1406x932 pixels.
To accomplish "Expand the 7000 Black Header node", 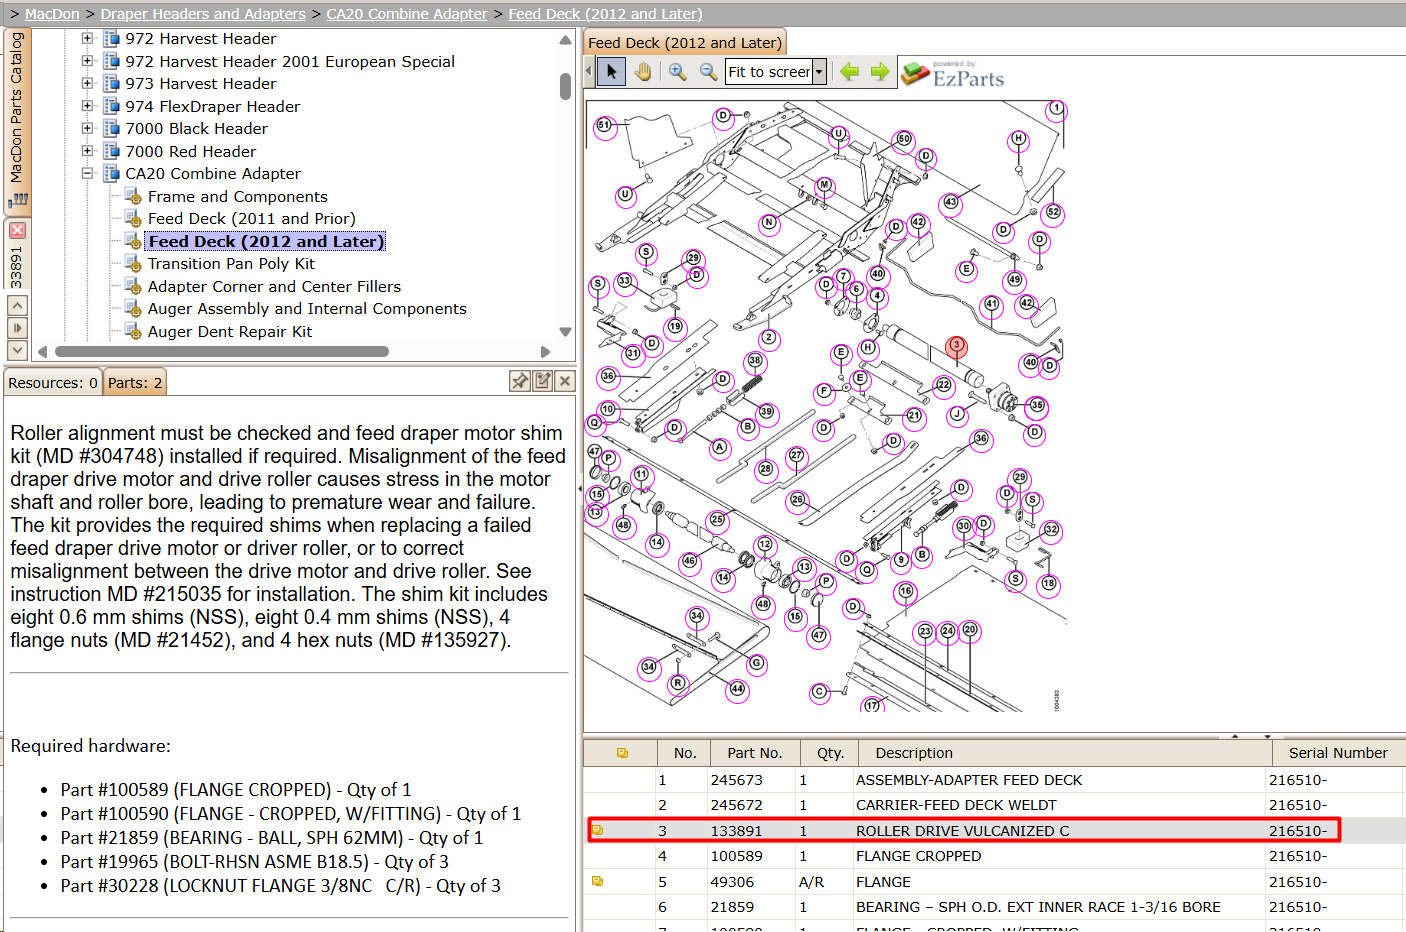I will [87, 128].
